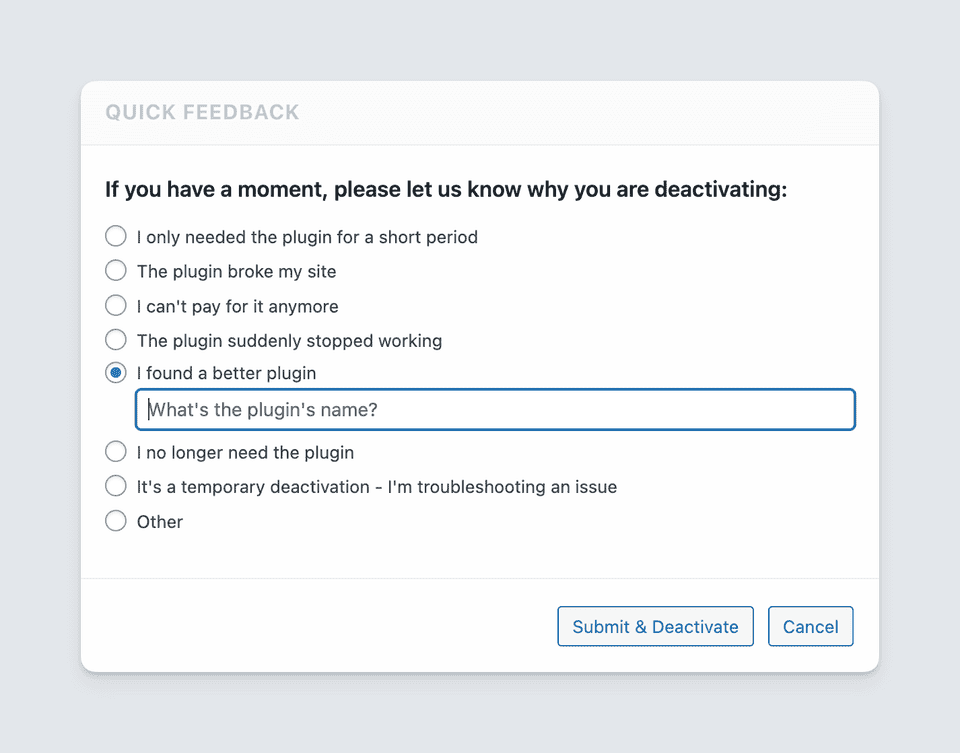The image size is (960, 753).
Task: Pick the 'I can't pay for it anymore' radio button
Action: point(116,306)
